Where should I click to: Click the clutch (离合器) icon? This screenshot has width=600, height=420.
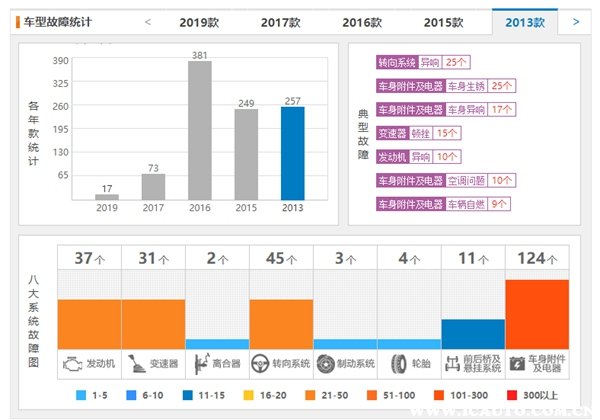pos(201,362)
